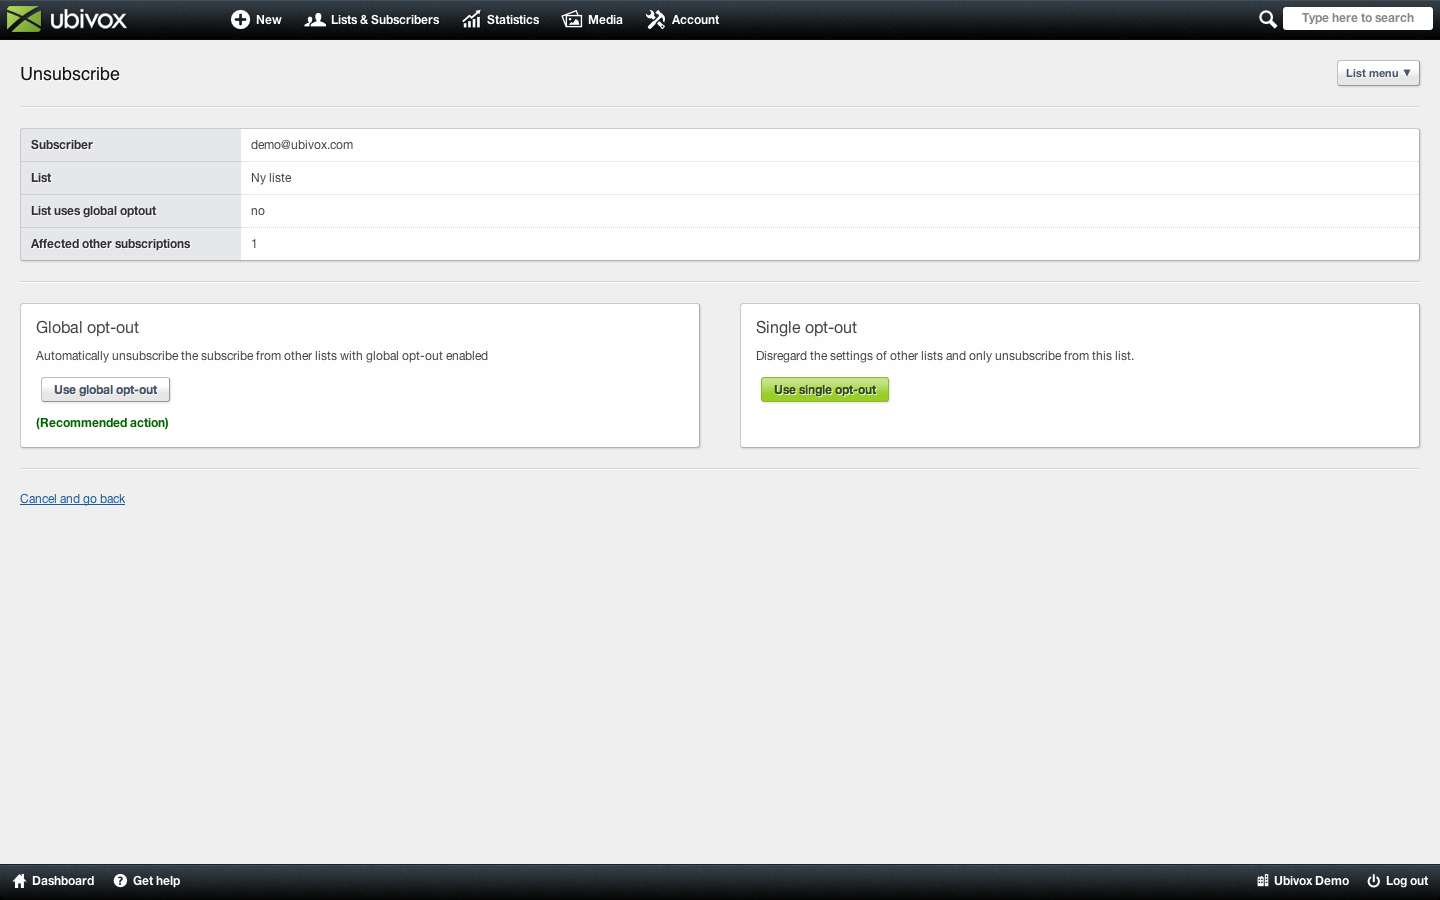Click the tools icon beside Account

pos(655,19)
